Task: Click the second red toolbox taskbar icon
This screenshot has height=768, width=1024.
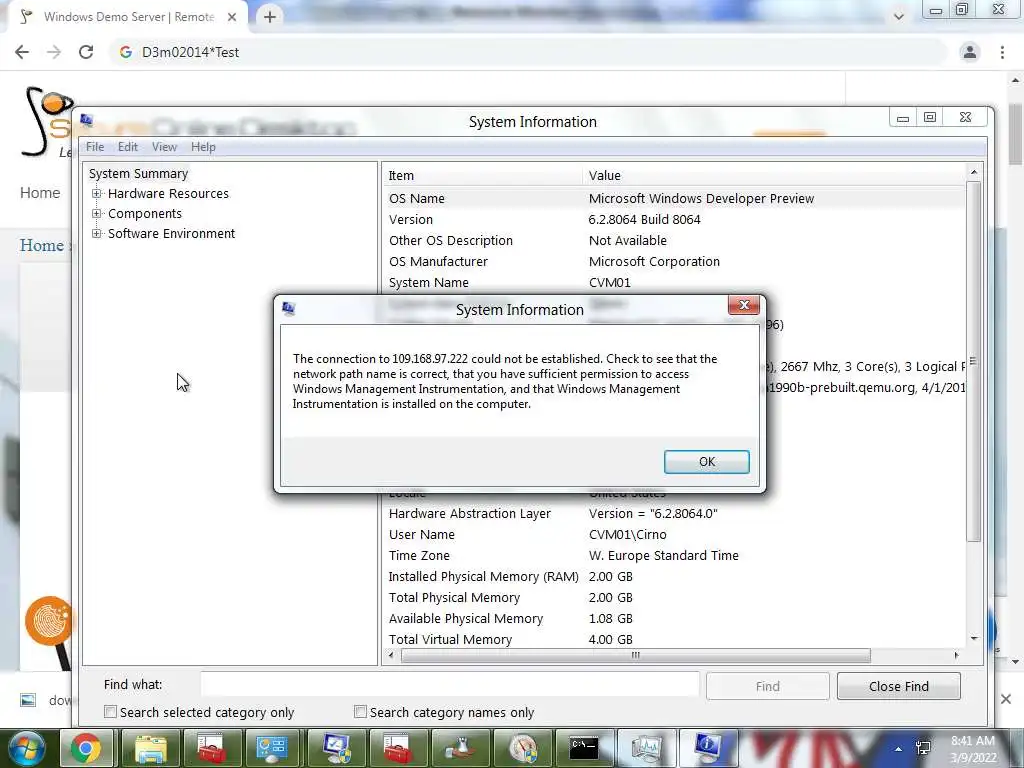Action: coord(396,748)
